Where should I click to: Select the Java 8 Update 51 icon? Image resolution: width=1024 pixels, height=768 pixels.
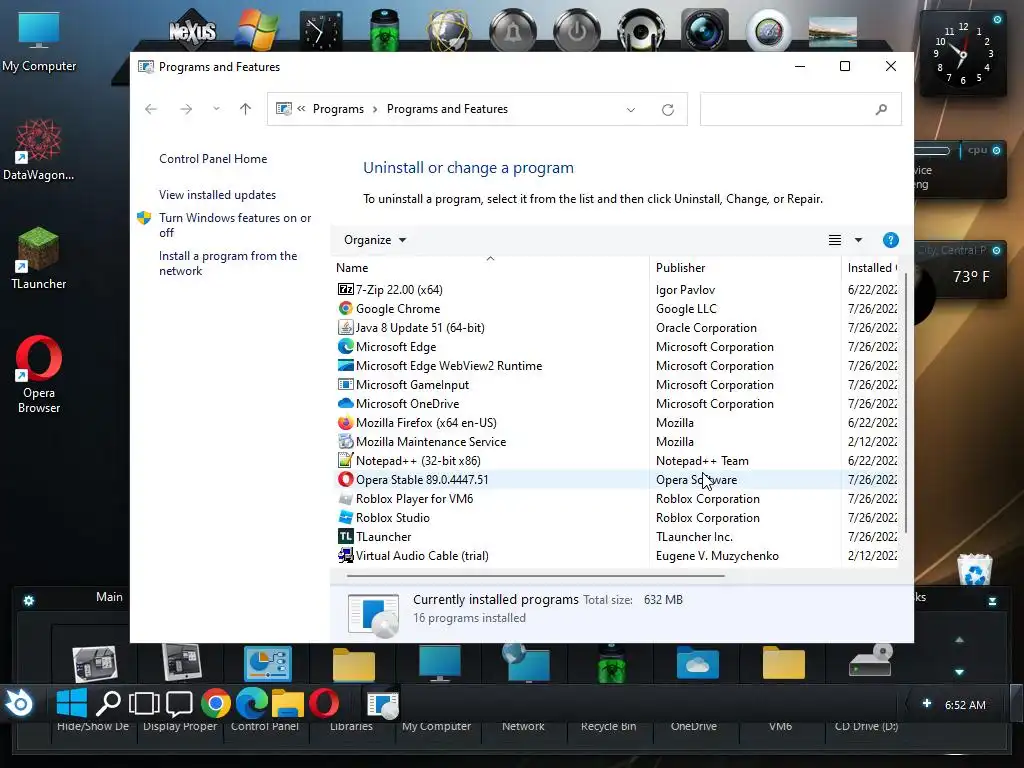tap(345, 327)
